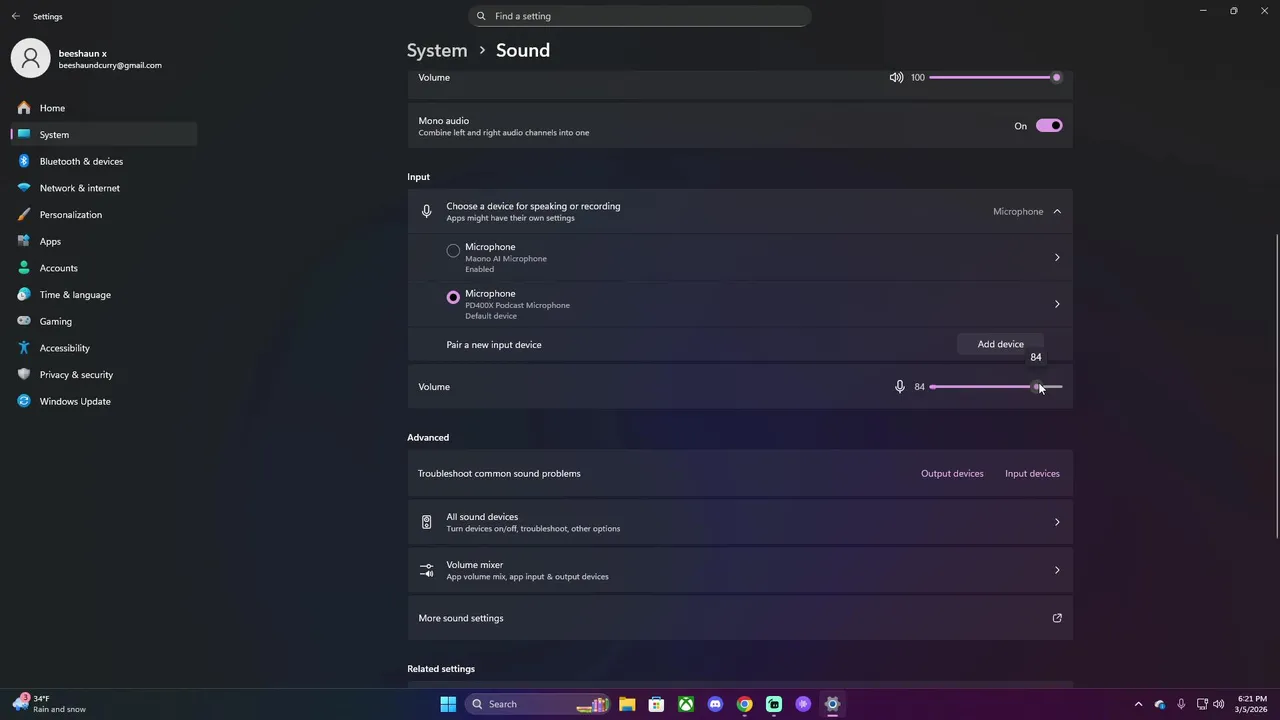Click the taskbar Search box
The image size is (1280, 720).
(538, 704)
